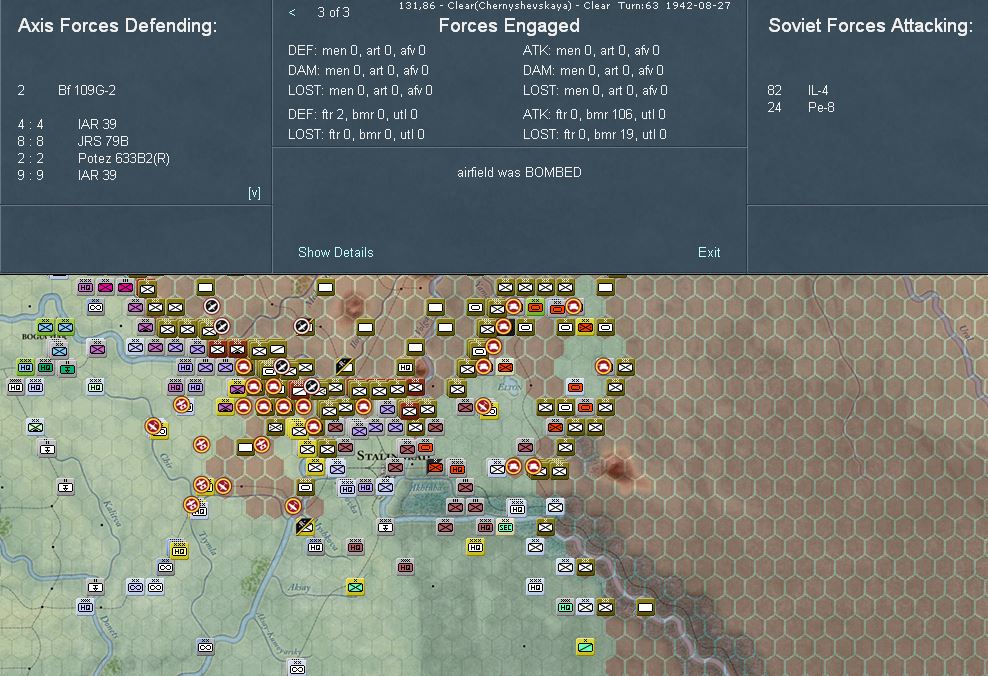Select orange HQ counter beside Stalingrad
This screenshot has width=988, height=676.
pos(457,468)
